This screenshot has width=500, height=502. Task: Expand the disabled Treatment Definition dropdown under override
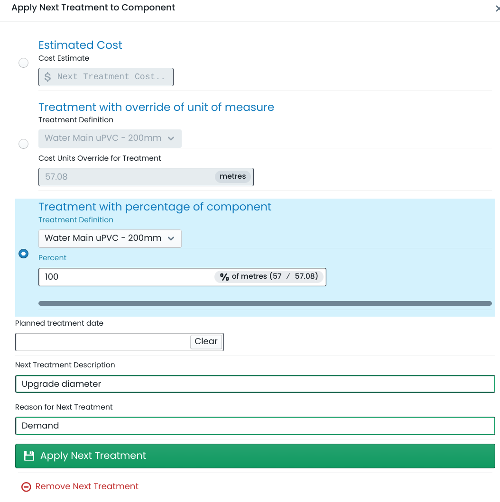point(110,138)
